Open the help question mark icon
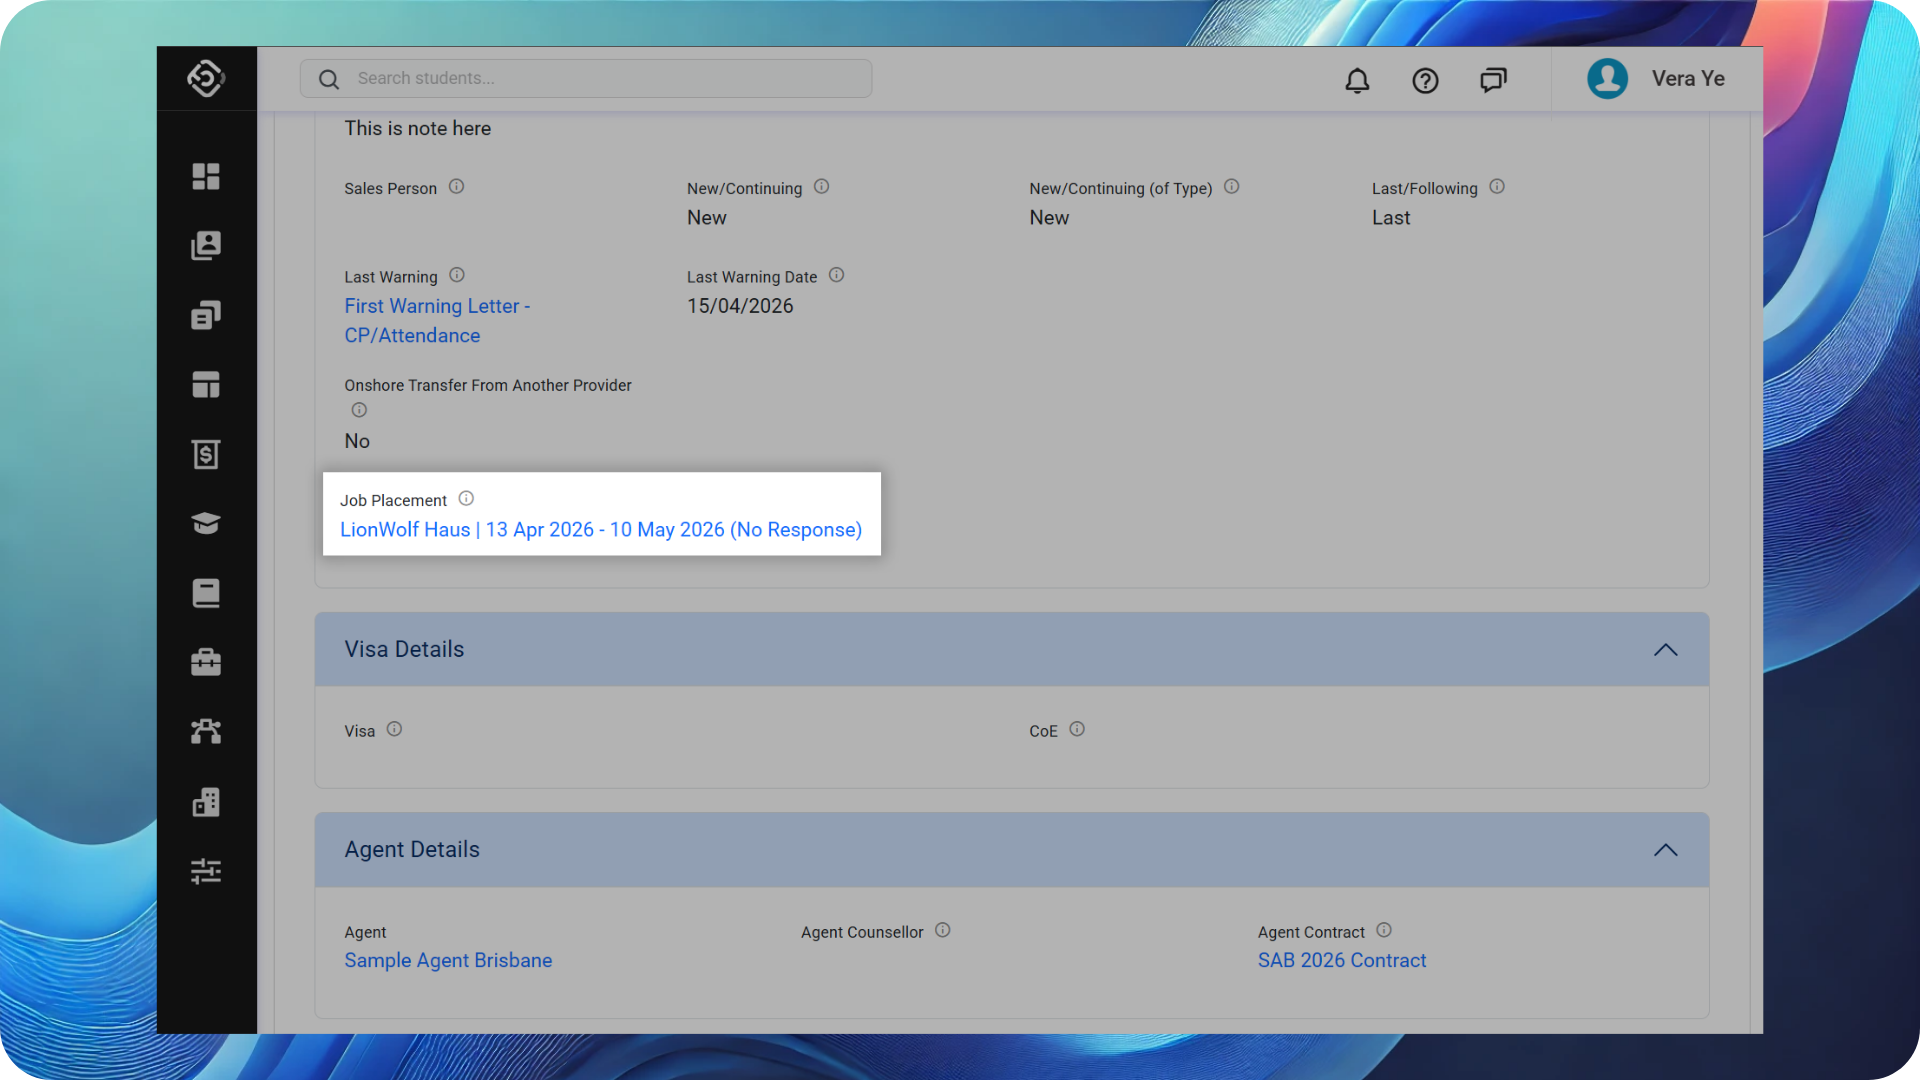Image resolution: width=1920 pixels, height=1080 pixels. click(x=1425, y=80)
